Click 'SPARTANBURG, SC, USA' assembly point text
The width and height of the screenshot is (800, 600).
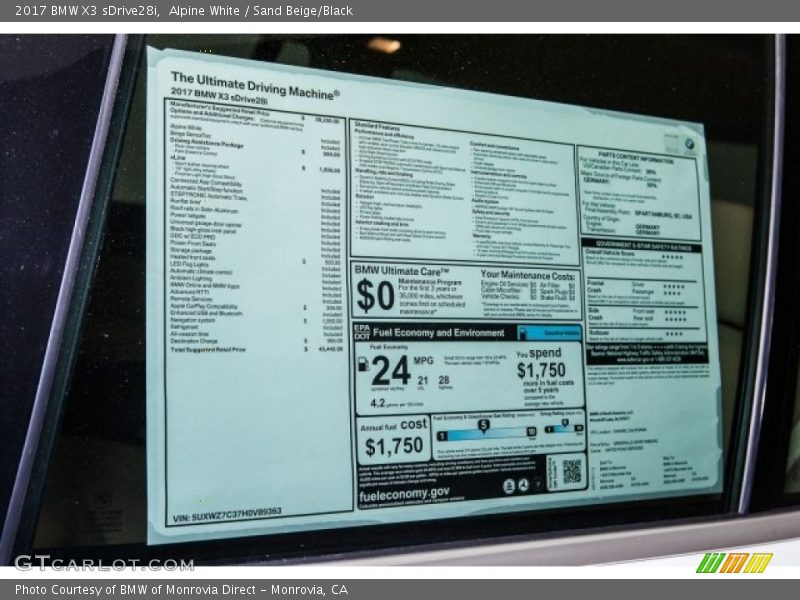coord(663,215)
